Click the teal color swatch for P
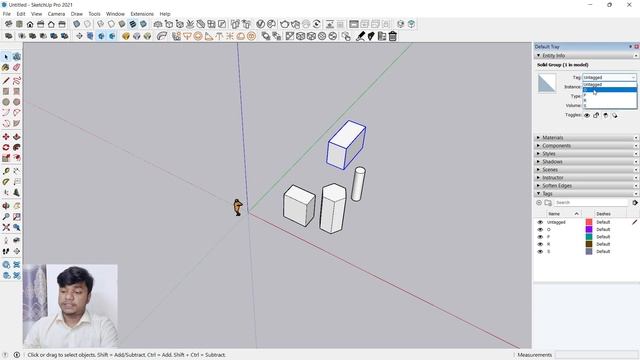Screen dimensions: 640x360 click(589, 237)
